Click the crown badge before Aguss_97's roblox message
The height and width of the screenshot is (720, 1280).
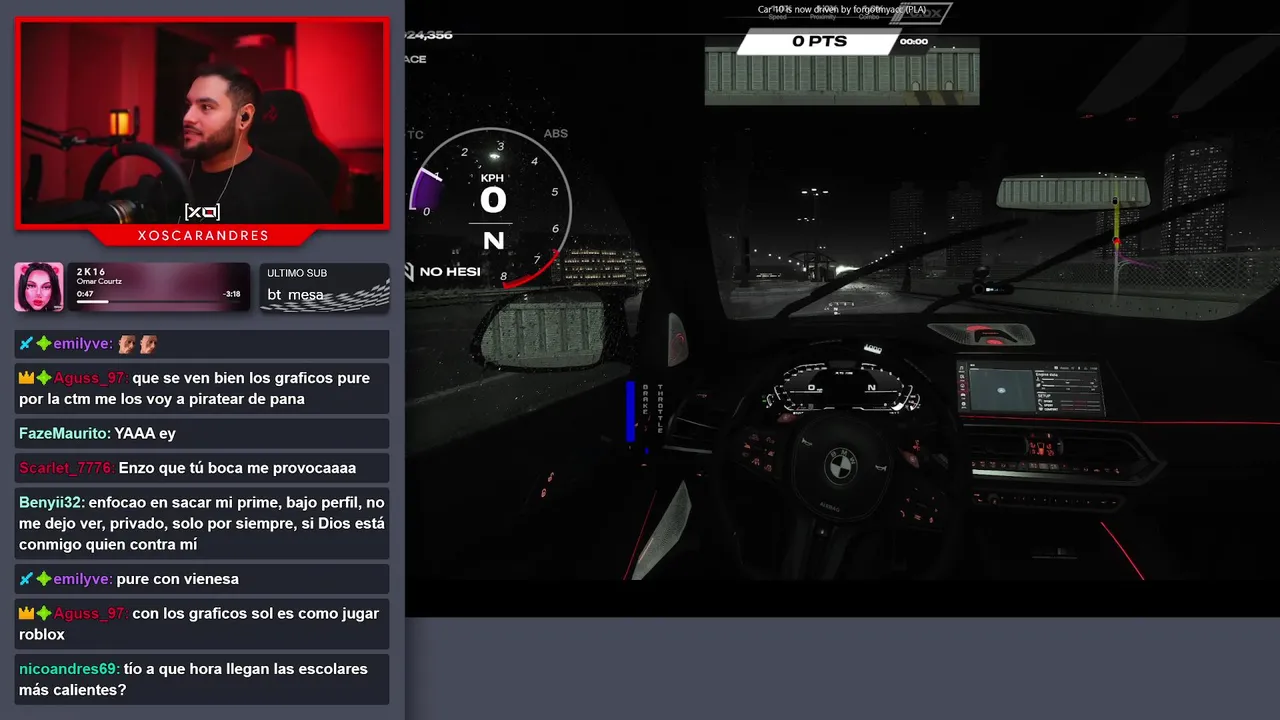point(27,613)
